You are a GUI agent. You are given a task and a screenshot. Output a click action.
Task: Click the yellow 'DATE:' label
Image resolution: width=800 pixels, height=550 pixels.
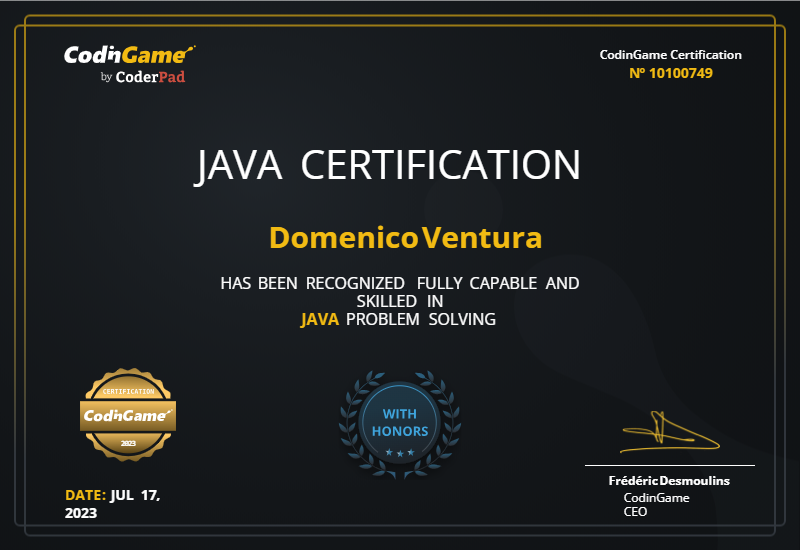pyautogui.click(x=85, y=495)
